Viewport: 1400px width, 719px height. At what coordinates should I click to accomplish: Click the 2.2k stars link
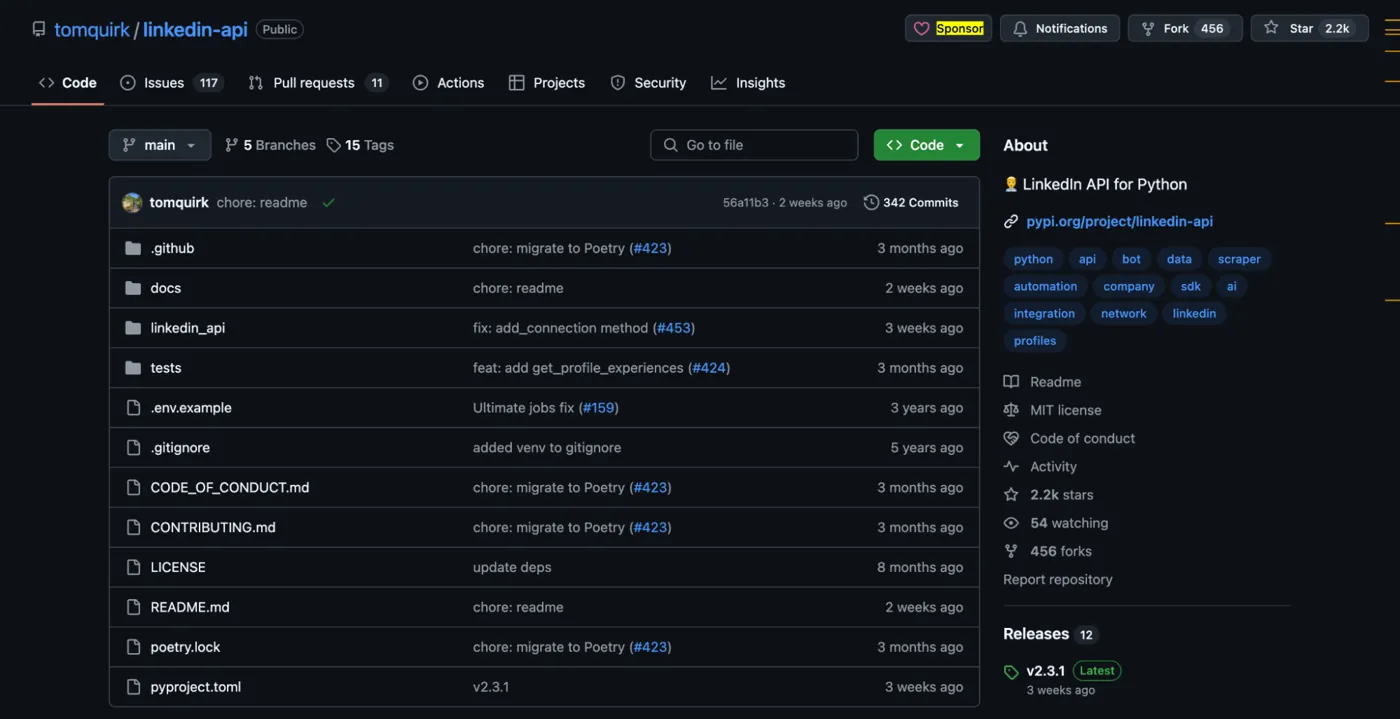point(1062,495)
